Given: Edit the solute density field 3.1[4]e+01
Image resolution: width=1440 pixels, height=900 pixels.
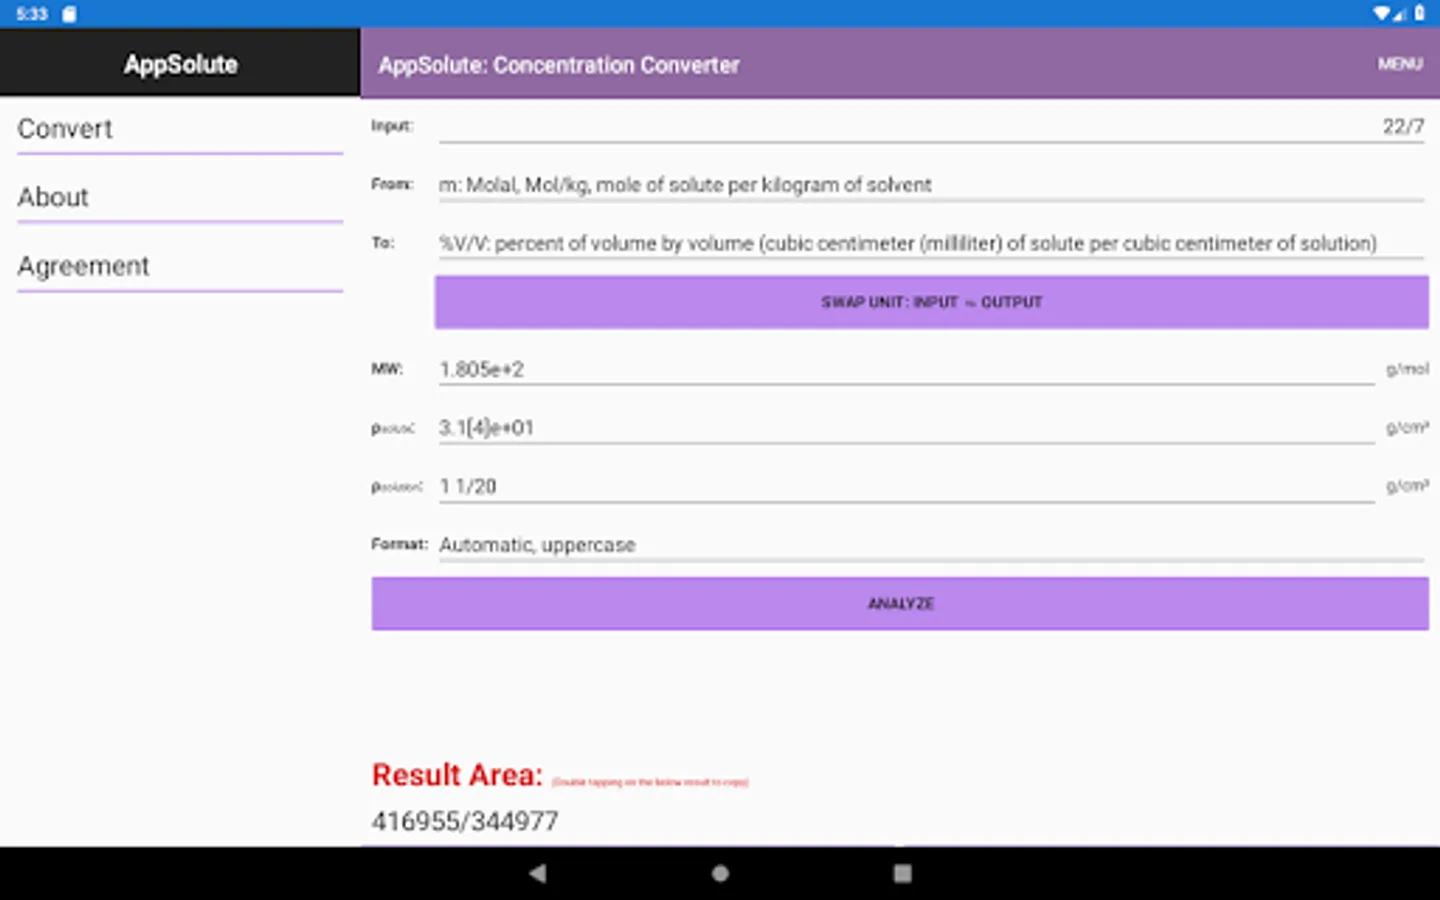Looking at the screenshot, I should 906,428.
